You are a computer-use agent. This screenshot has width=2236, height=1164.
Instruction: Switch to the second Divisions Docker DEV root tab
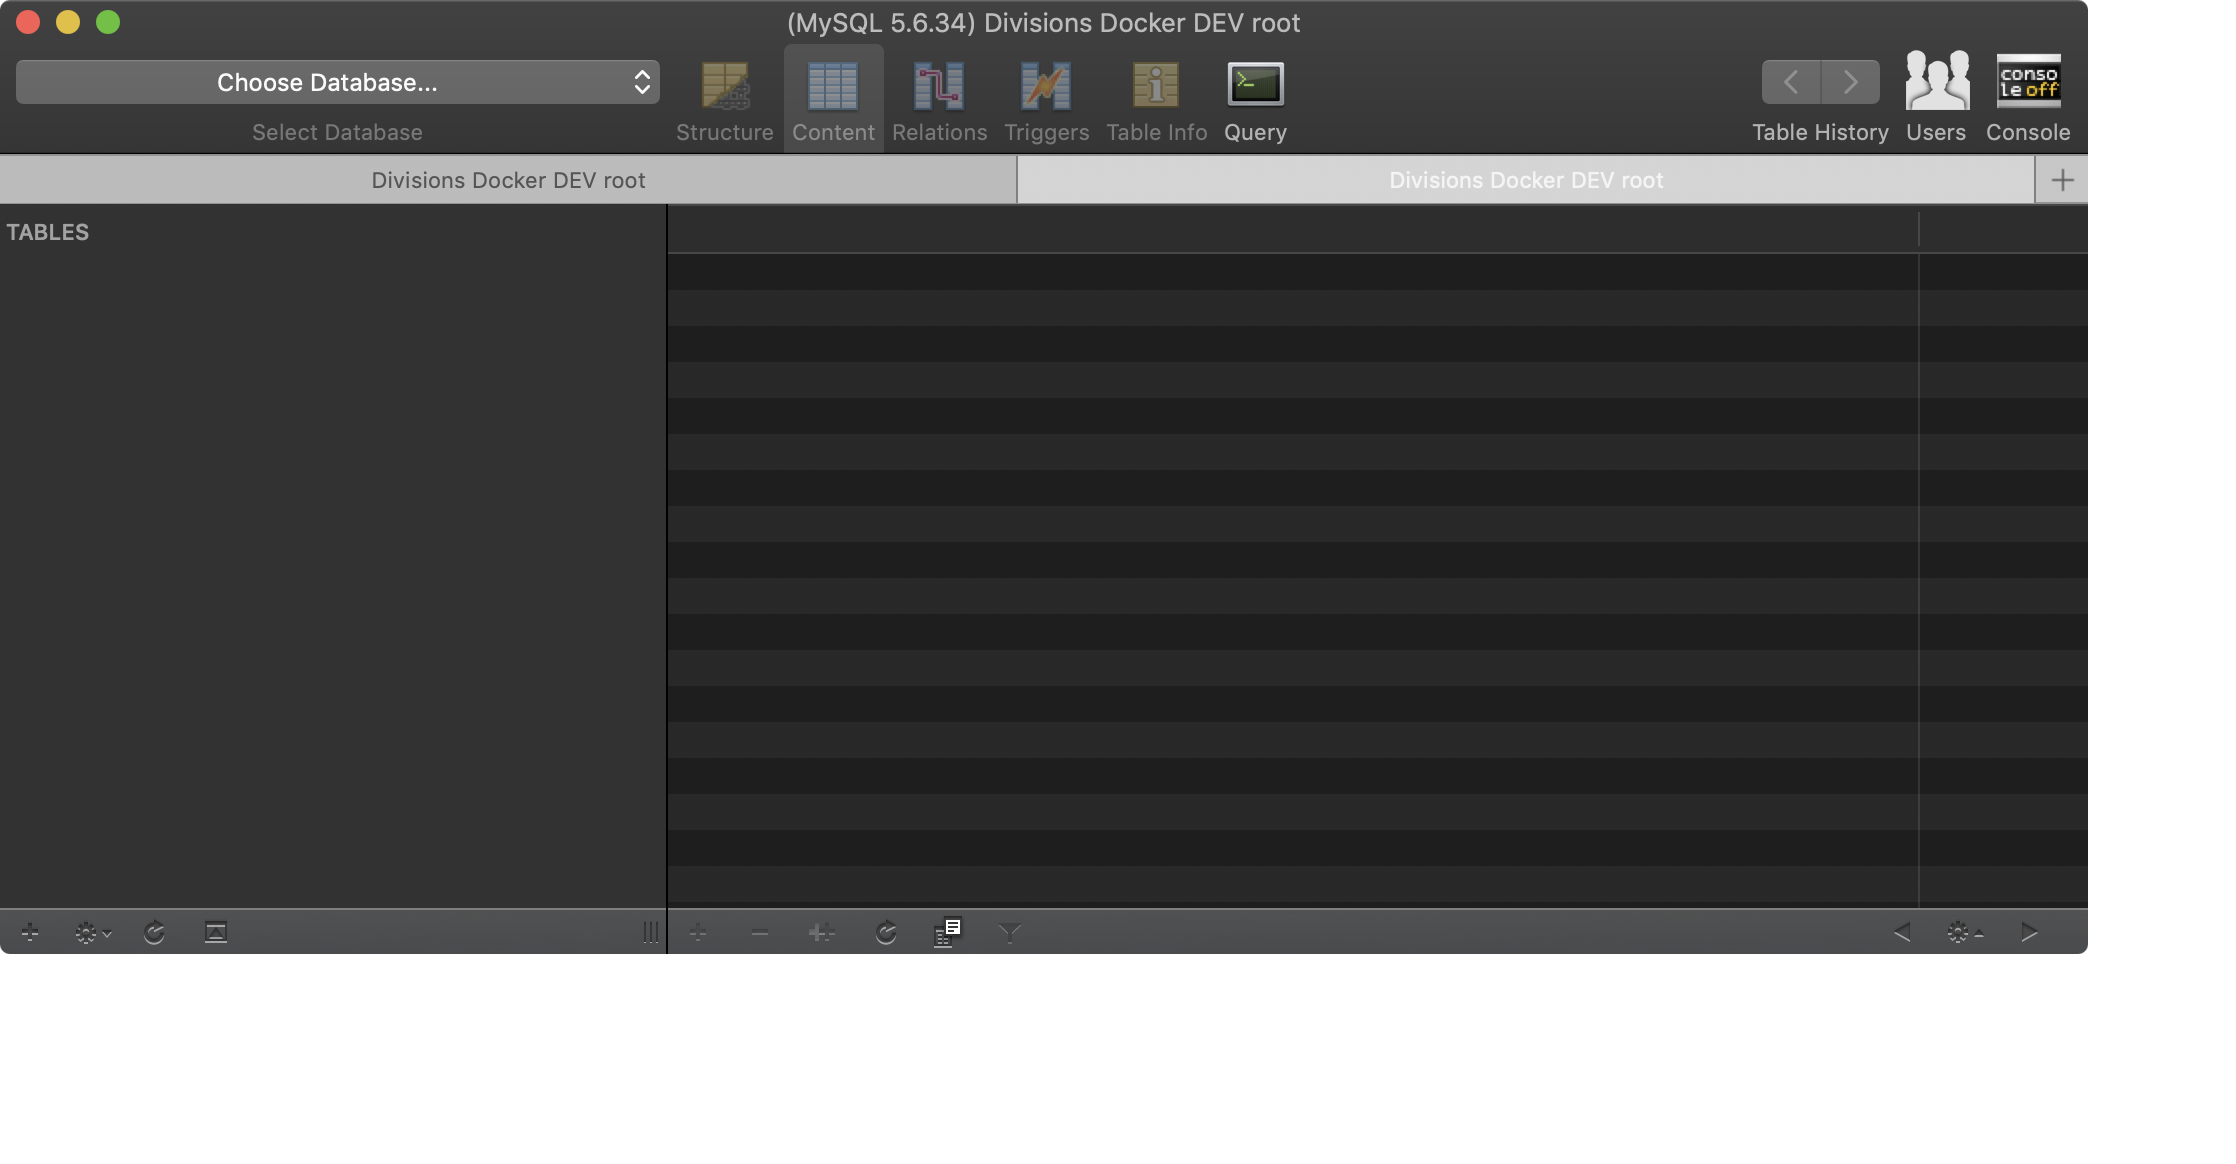1527,180
